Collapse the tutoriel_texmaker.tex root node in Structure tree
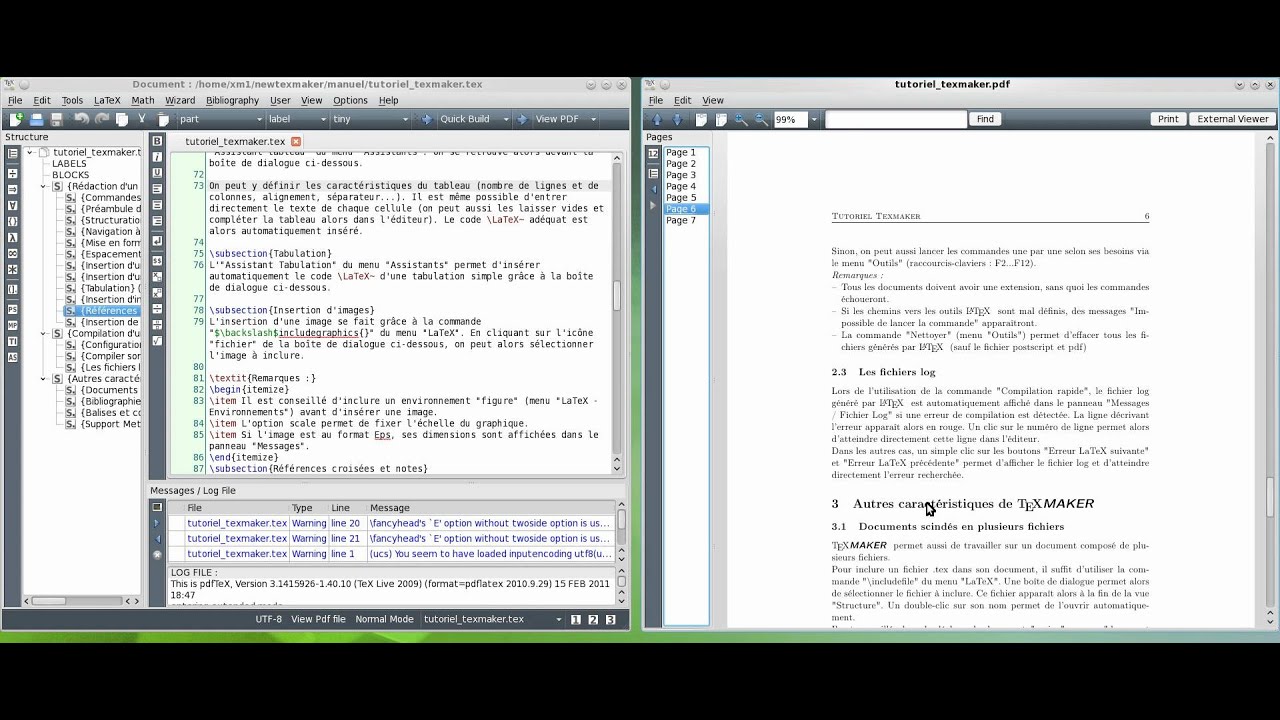Image resolution: width=1280 pixels, height=720 pixels. [30, 152]
